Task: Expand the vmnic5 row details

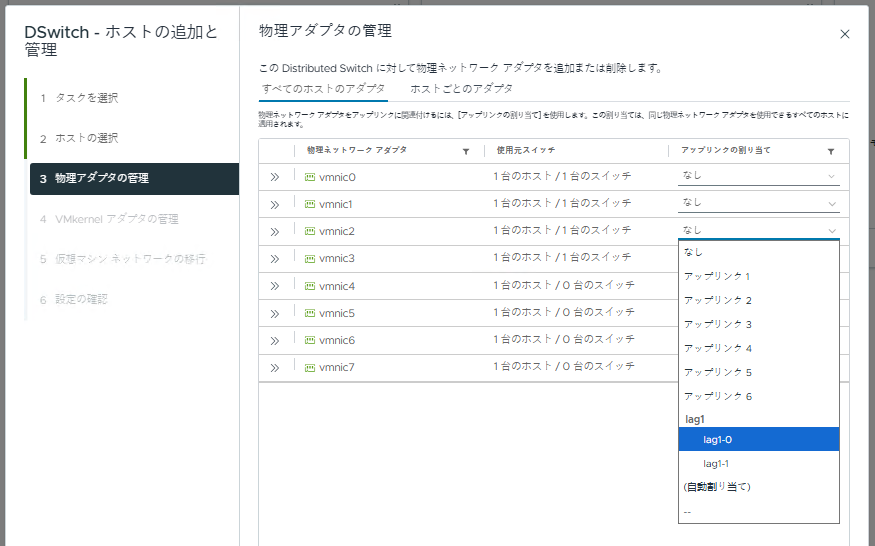Action: 275,313
